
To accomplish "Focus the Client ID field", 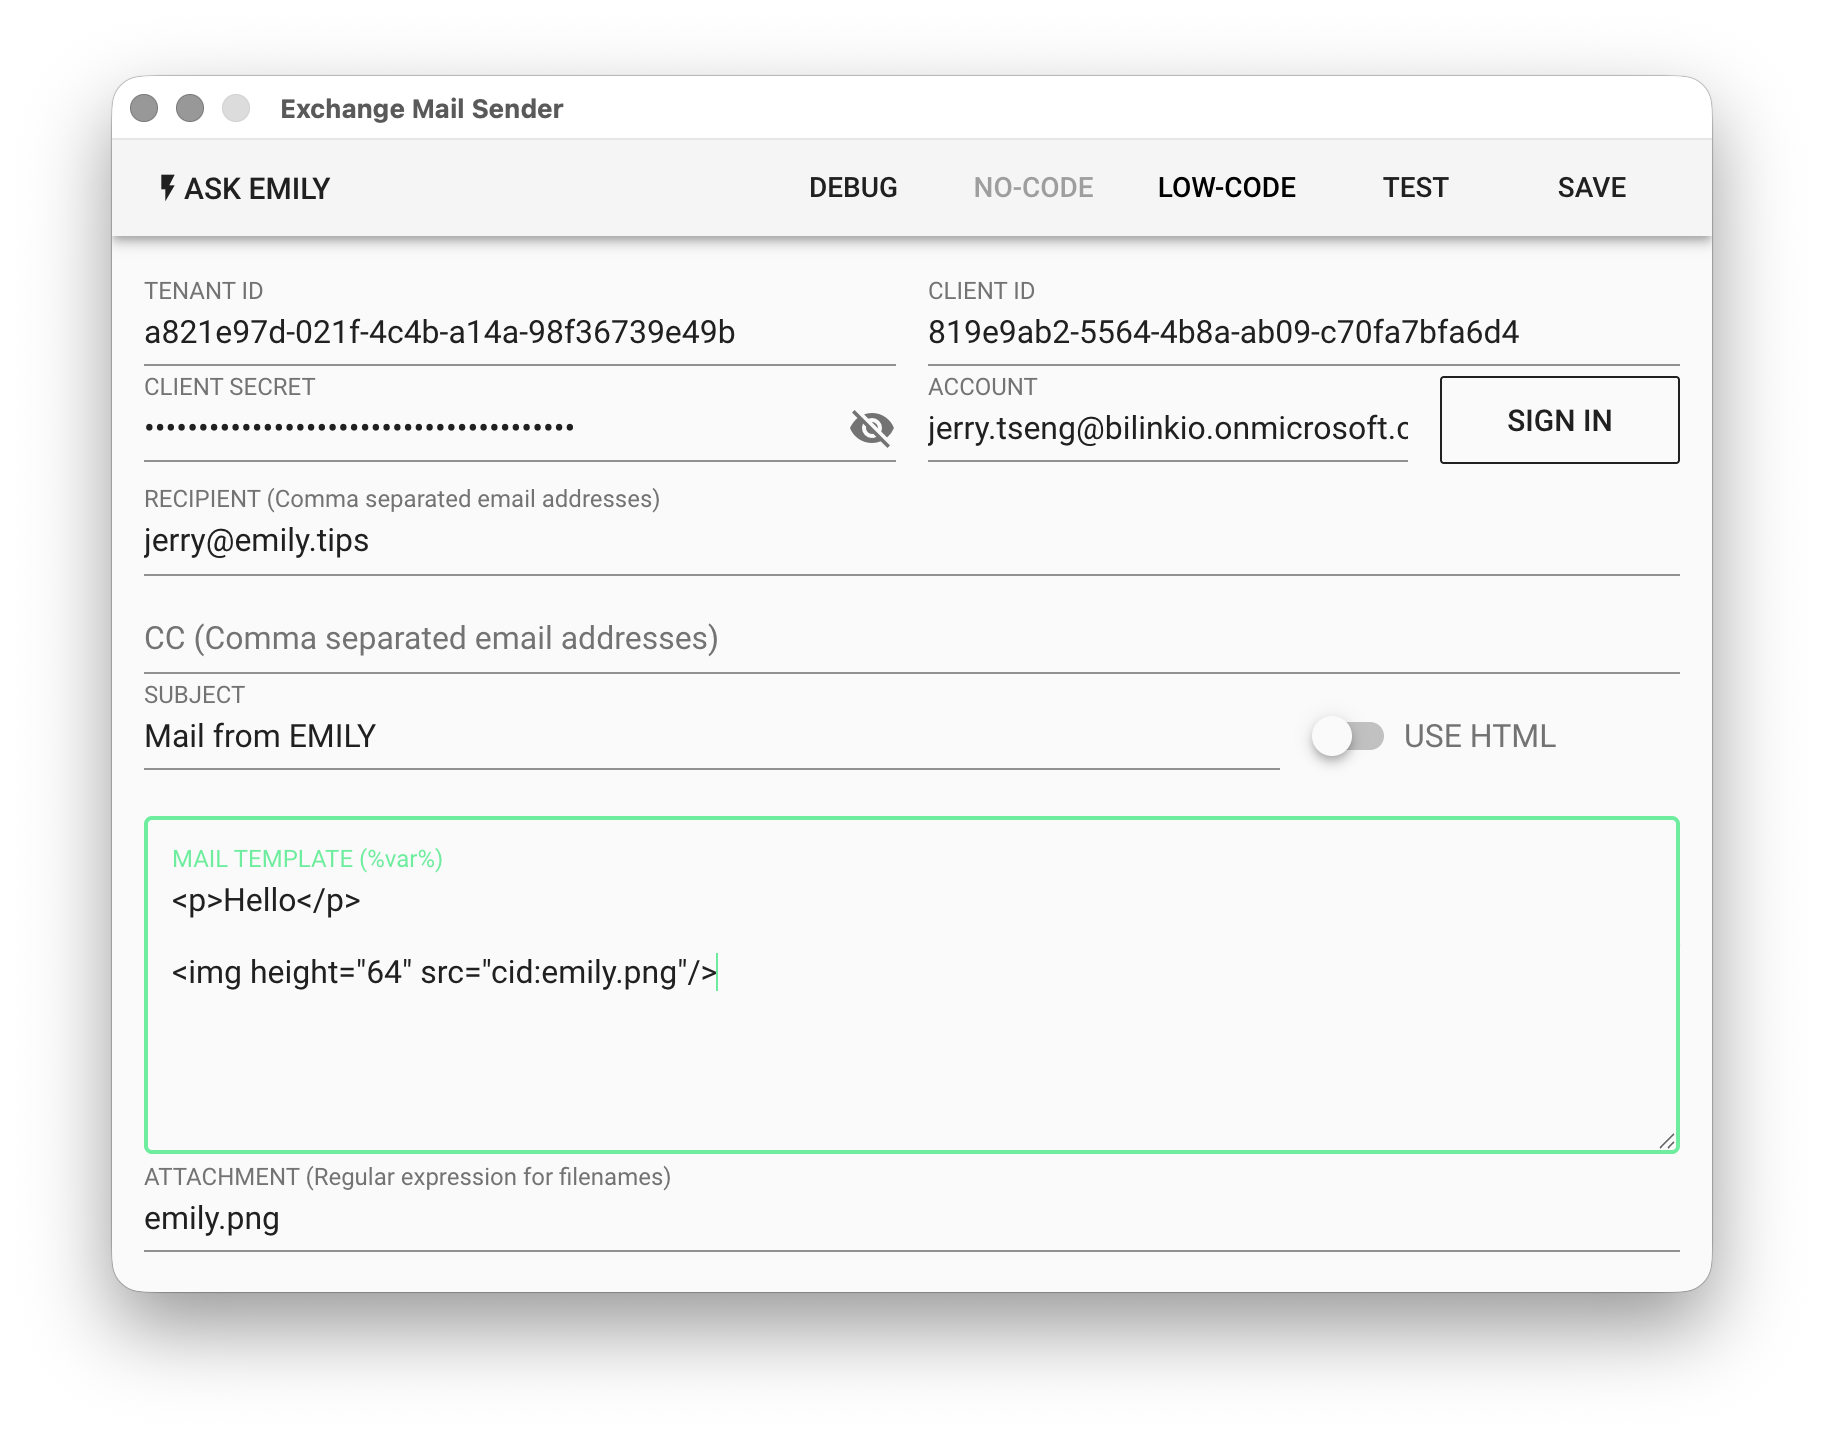I will (x=1302, y=332).
